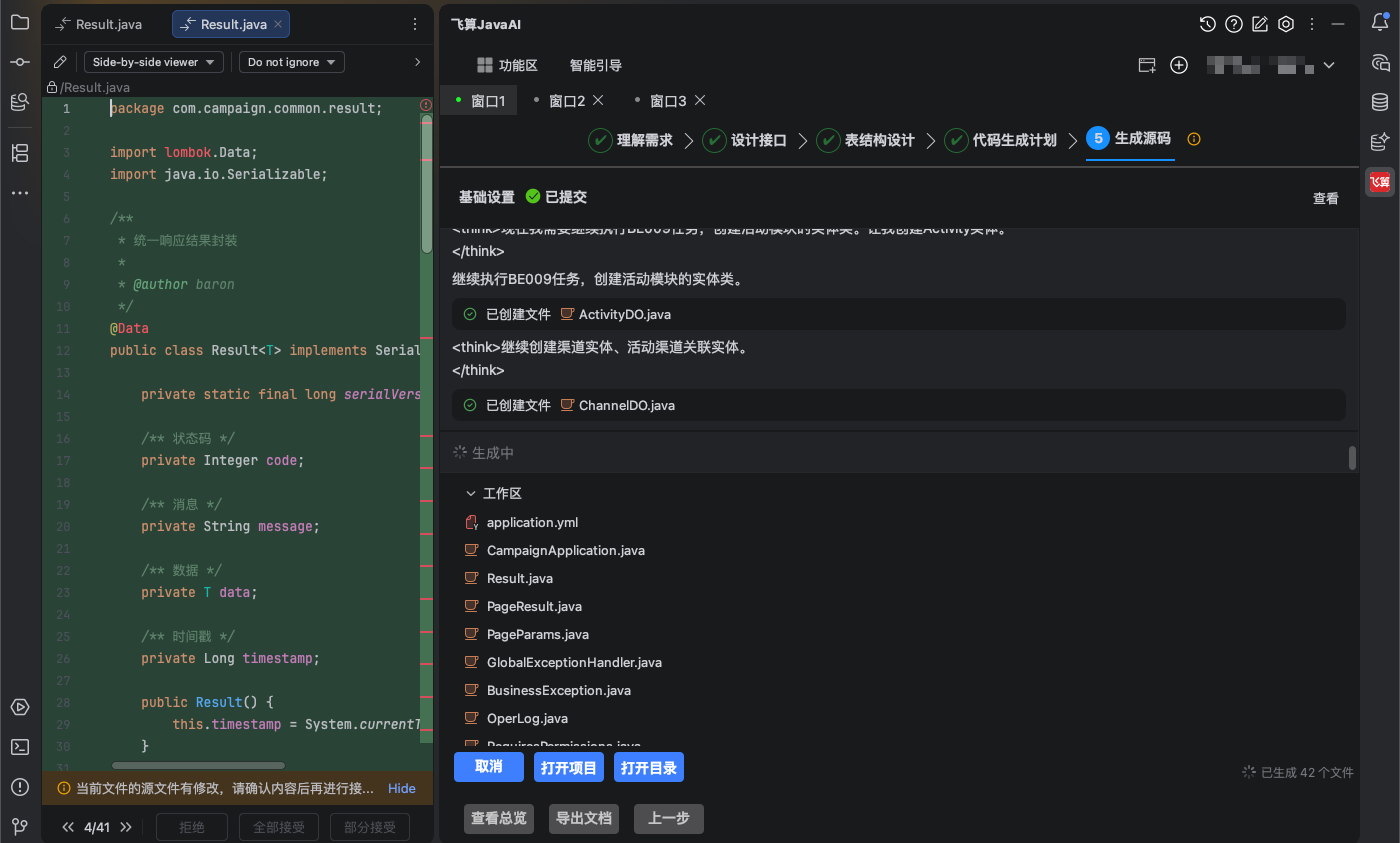Open the Structure tool window icon

[x=20, y=153]
